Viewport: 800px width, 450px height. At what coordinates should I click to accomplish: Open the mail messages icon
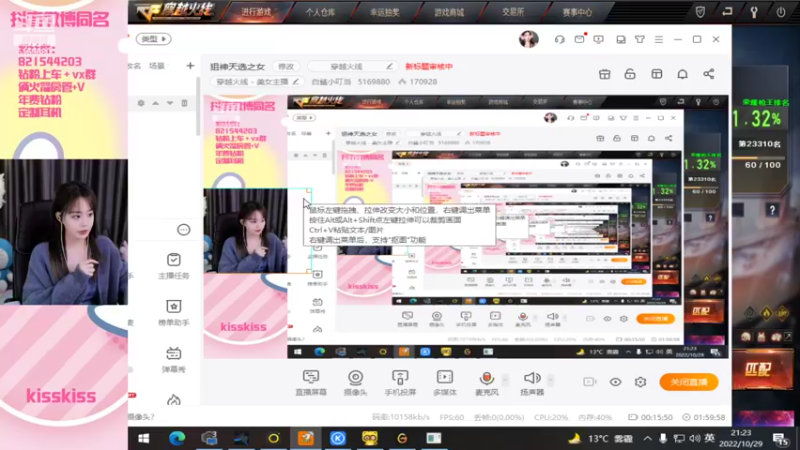pos(580,39)
